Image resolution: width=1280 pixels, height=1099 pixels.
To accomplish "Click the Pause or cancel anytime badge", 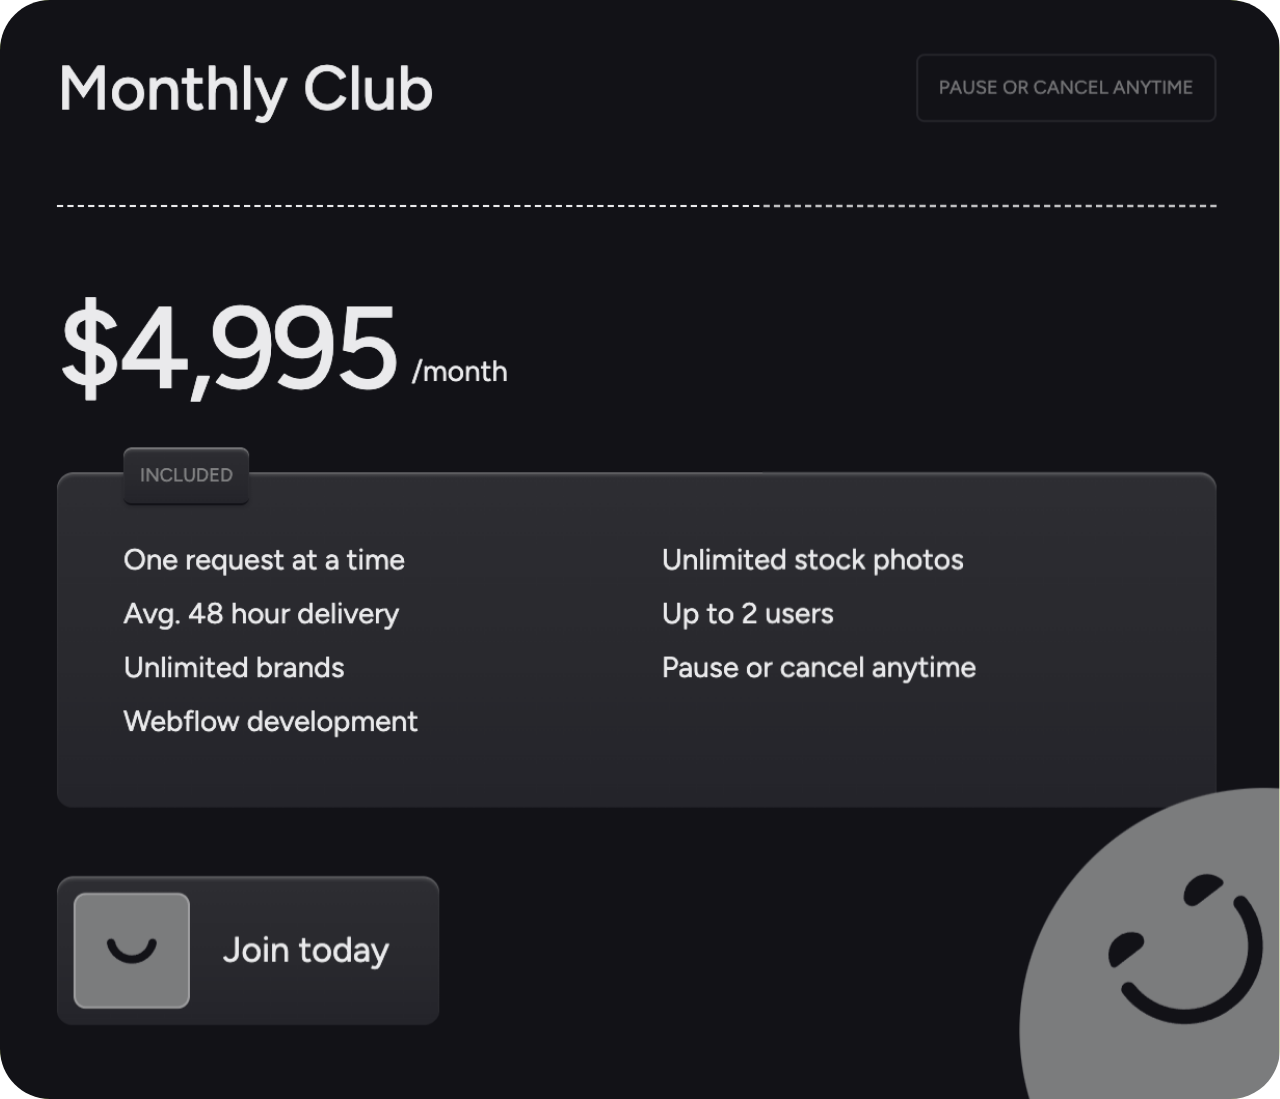I will click(x=1066, y=88).
